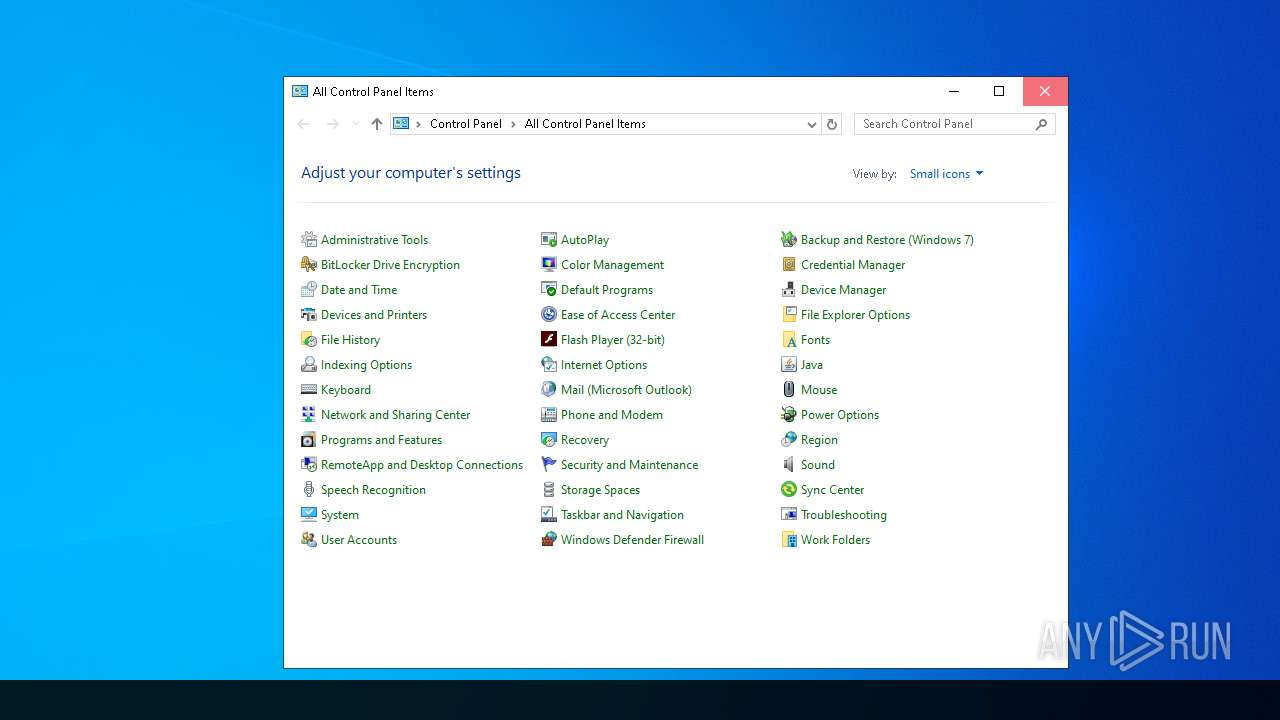The height and width of the screenshot is (720, 1280).
Task: Open the Ease of Access Center icon
Action: (549, 315)
